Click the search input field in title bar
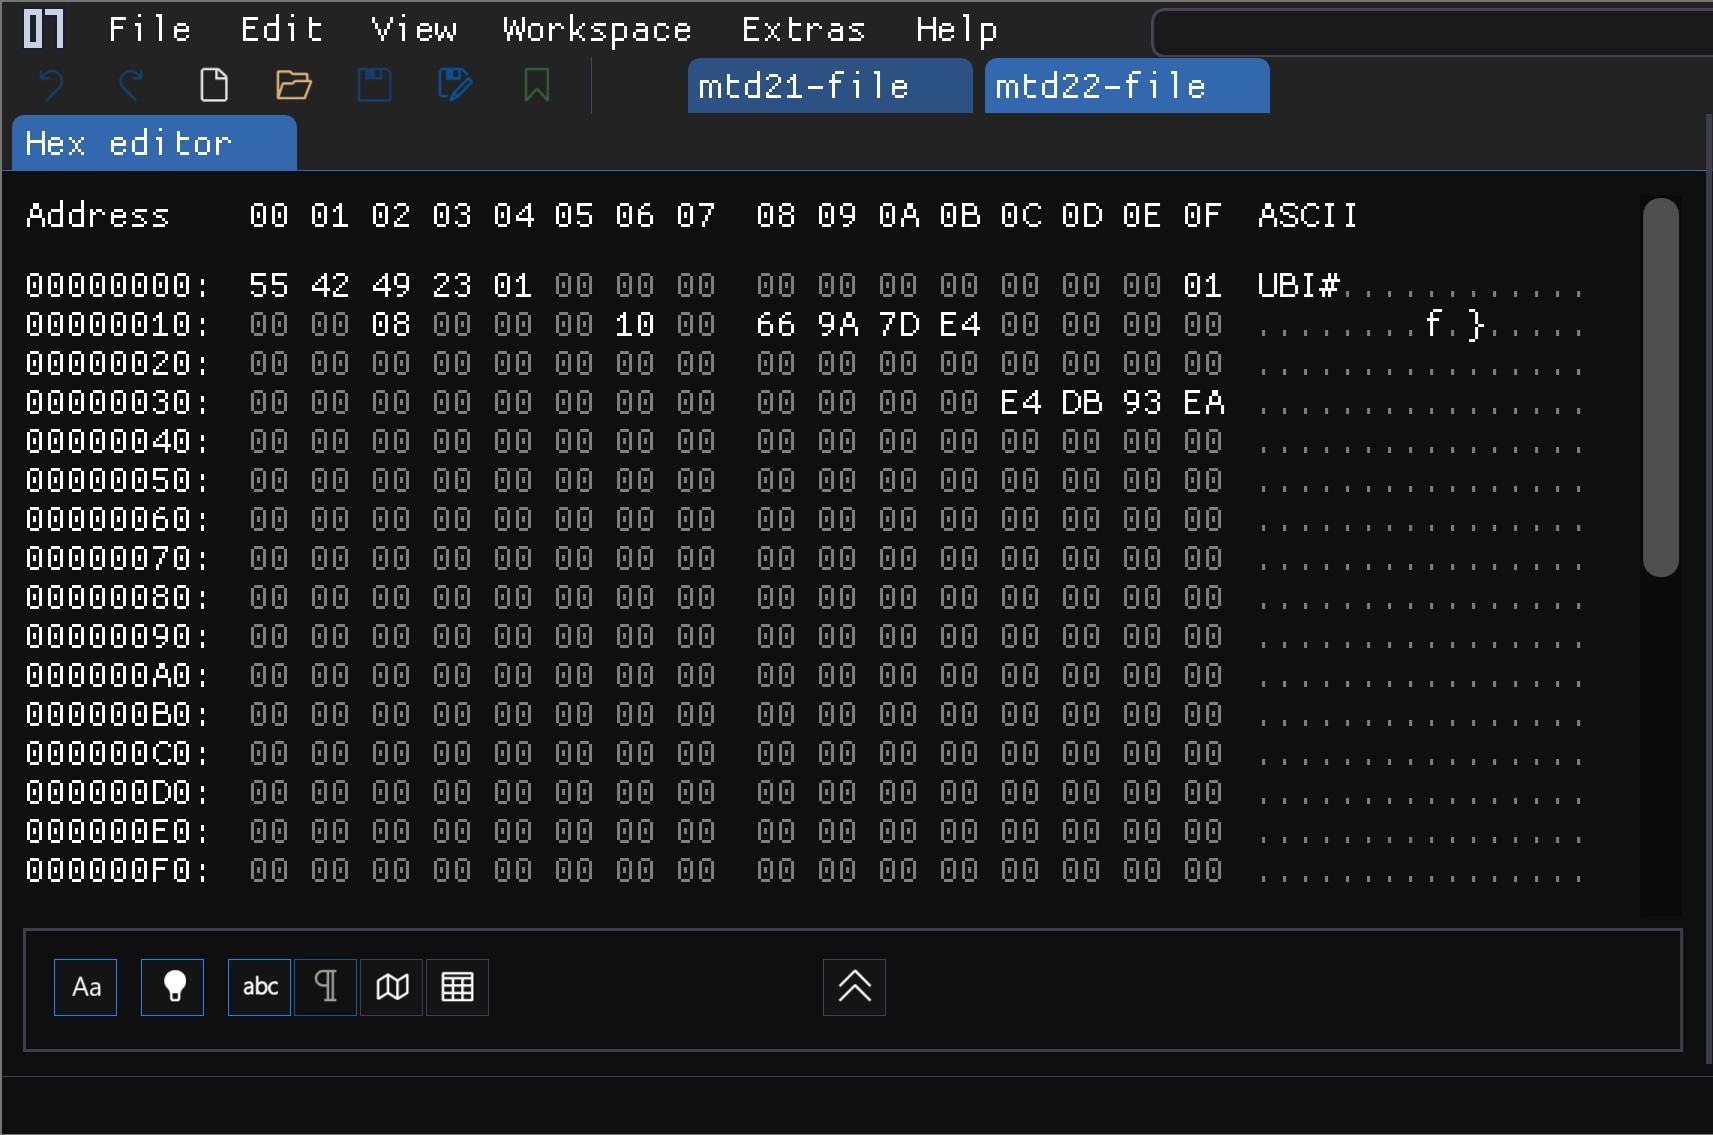Viewport: 1713px width, 1135px height. point(1432,33)
